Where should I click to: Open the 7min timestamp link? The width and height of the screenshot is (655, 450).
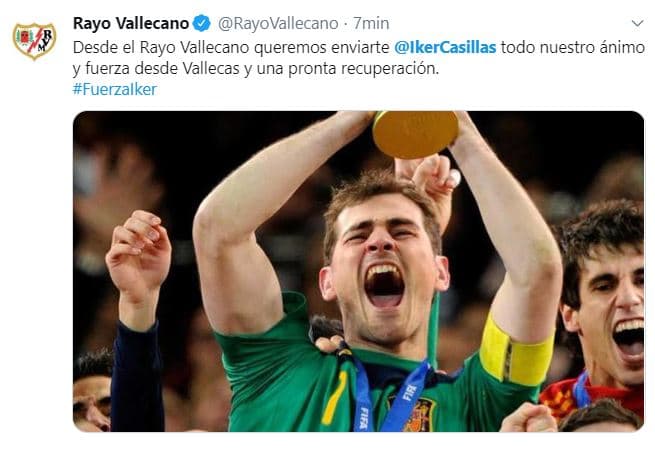[371, 23]
